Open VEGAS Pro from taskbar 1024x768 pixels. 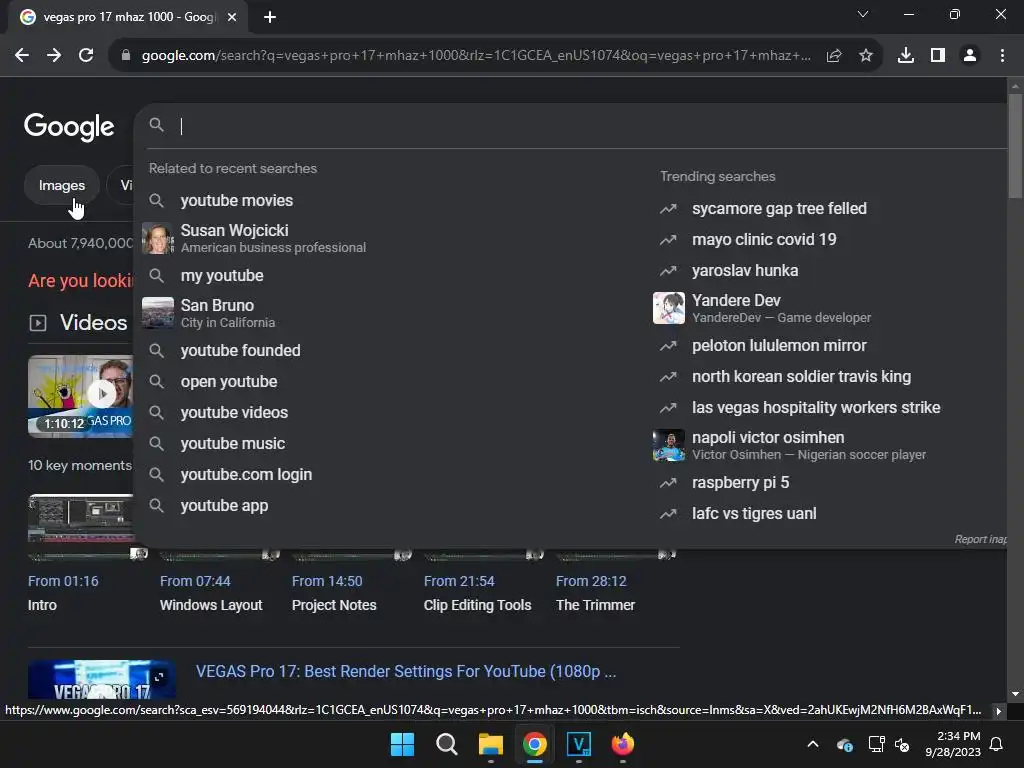[579, 744]
